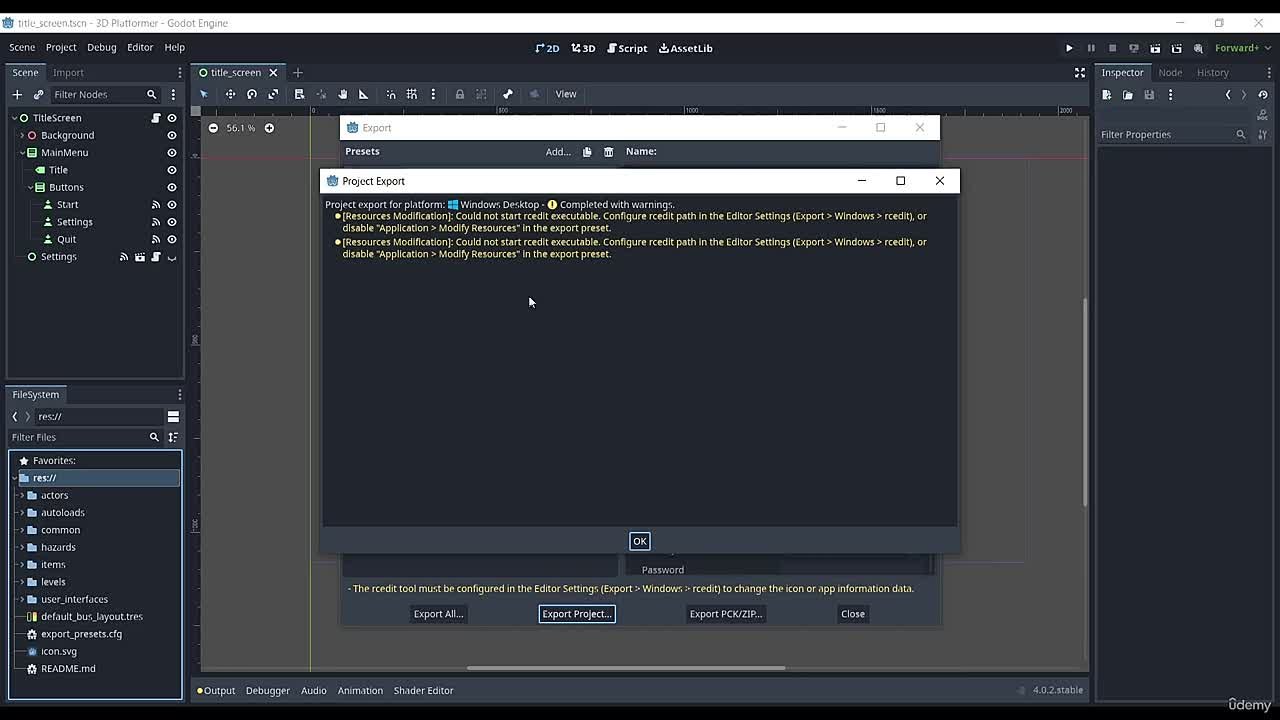Viewport: 1280px width, 720px height.
Task: Open the script attached to TitleScreen
Action: (155, 118)
